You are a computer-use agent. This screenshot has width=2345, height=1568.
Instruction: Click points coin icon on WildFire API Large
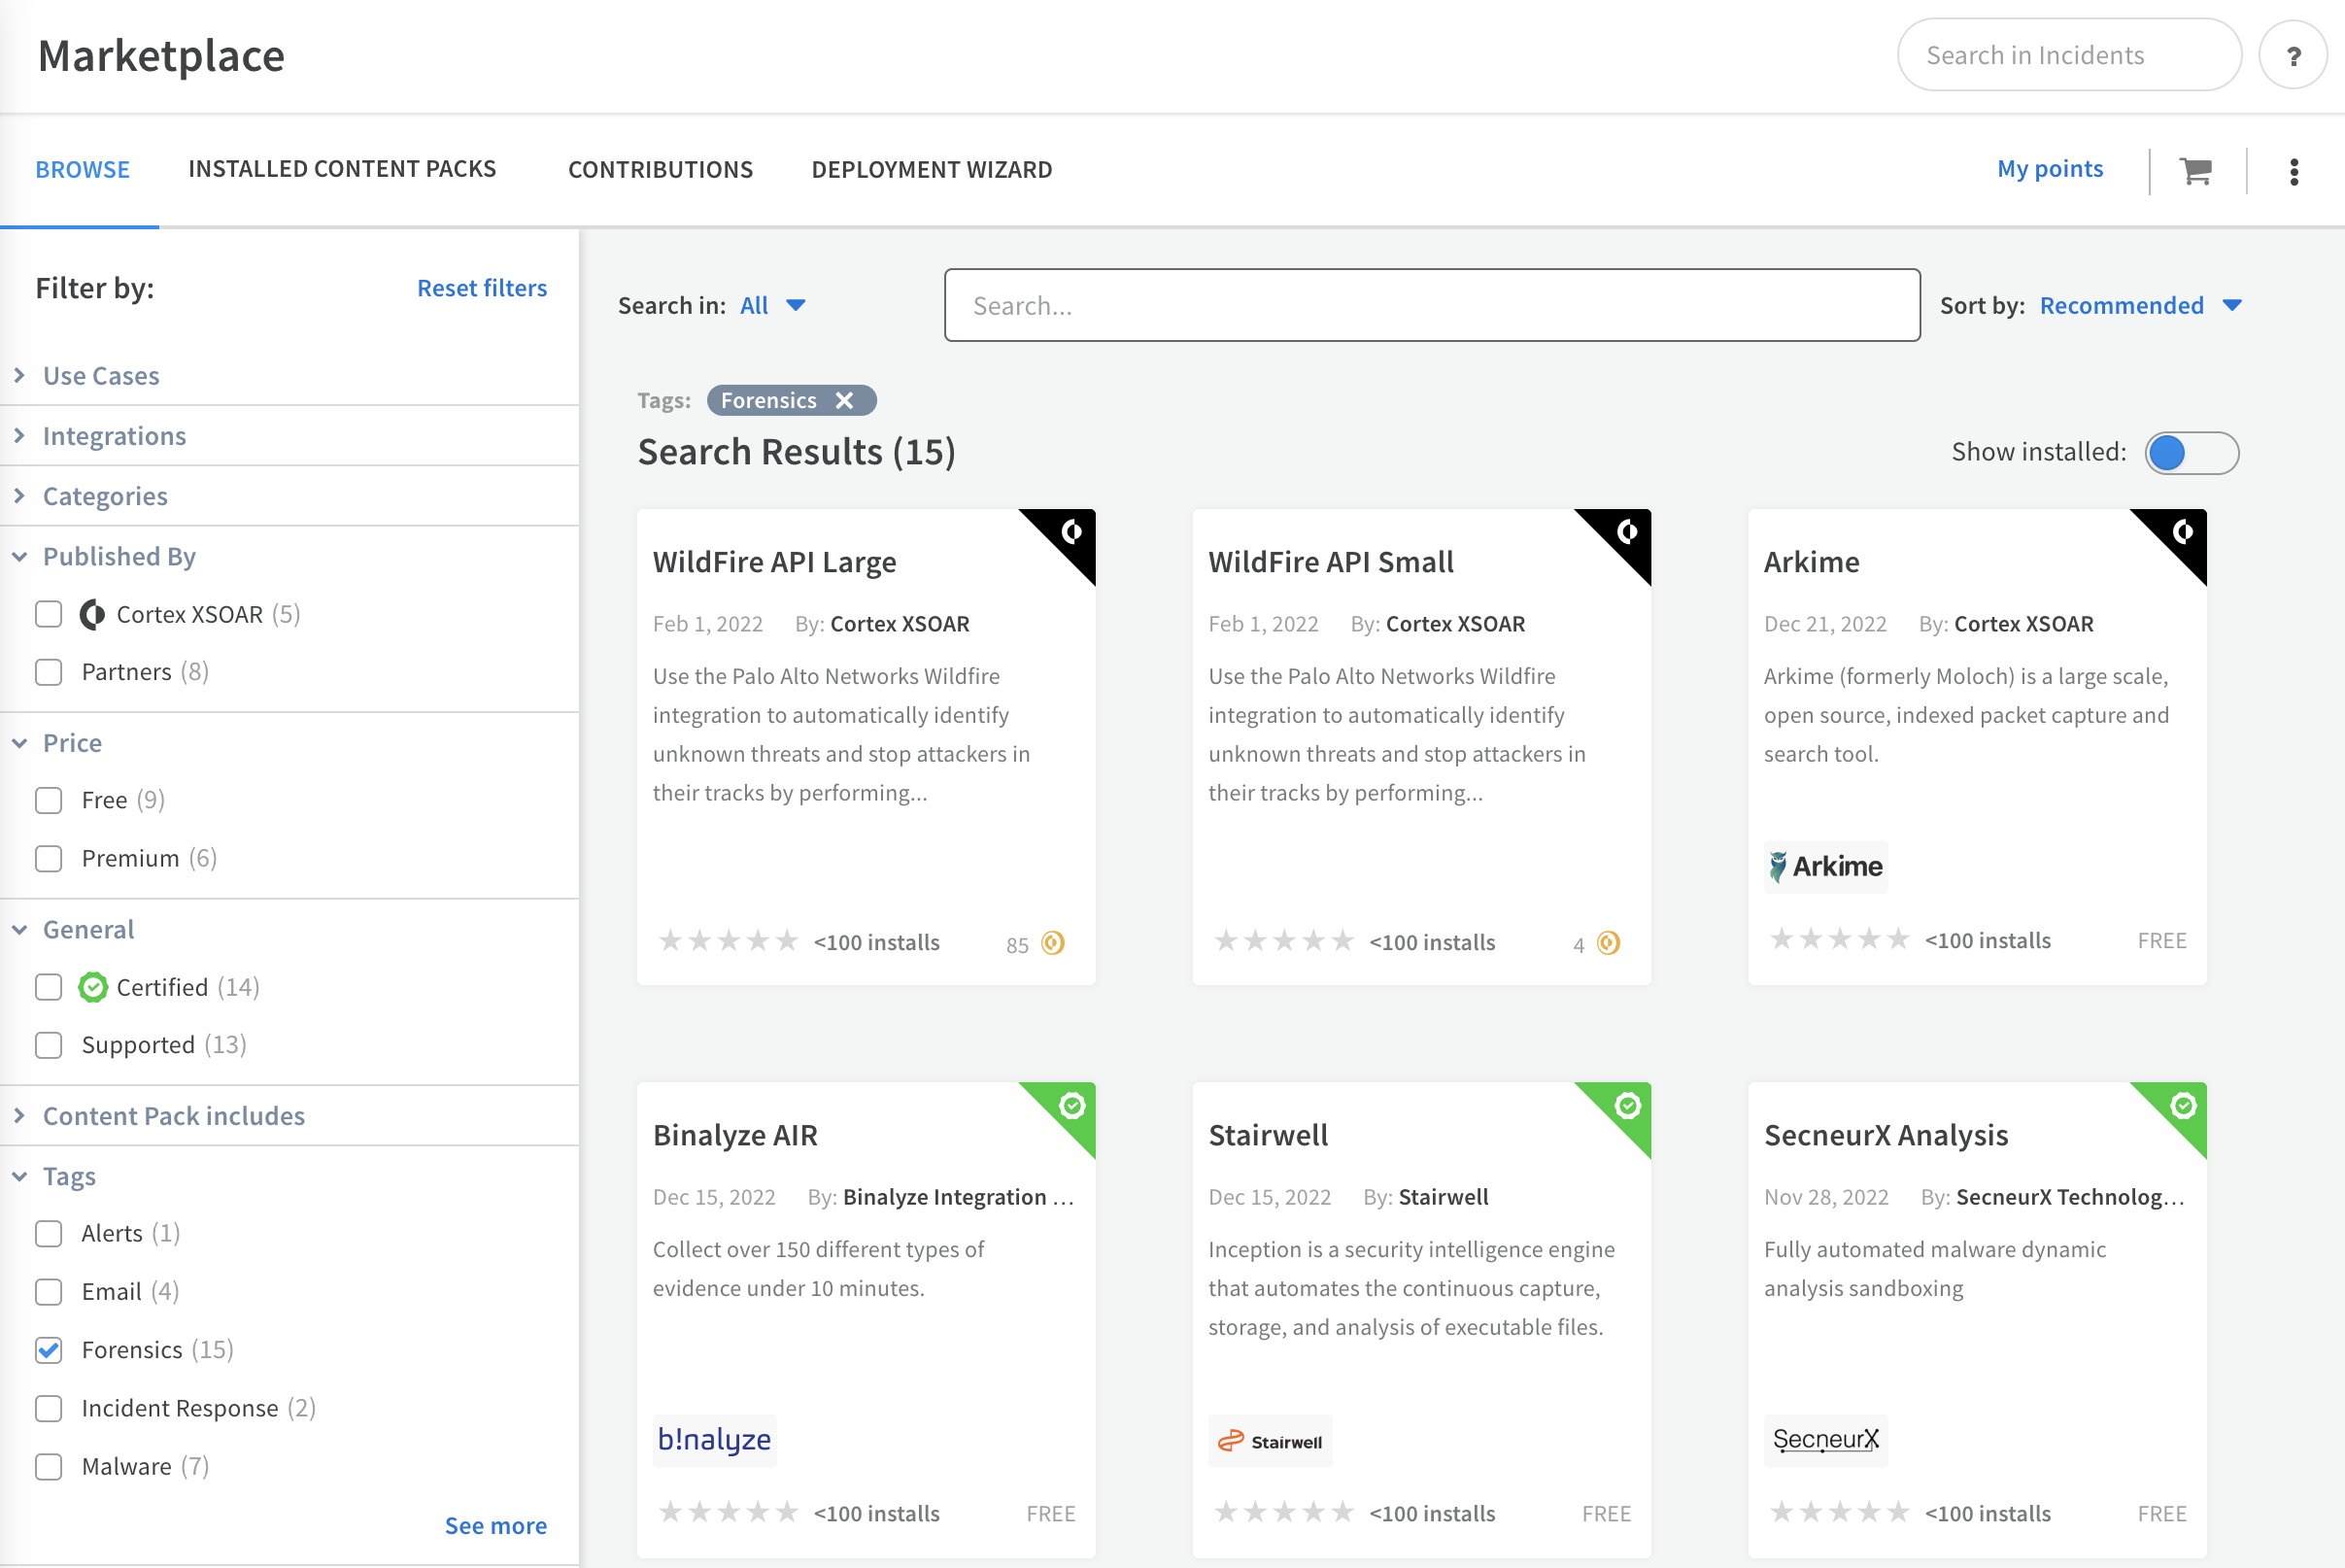pos(1052,943)
